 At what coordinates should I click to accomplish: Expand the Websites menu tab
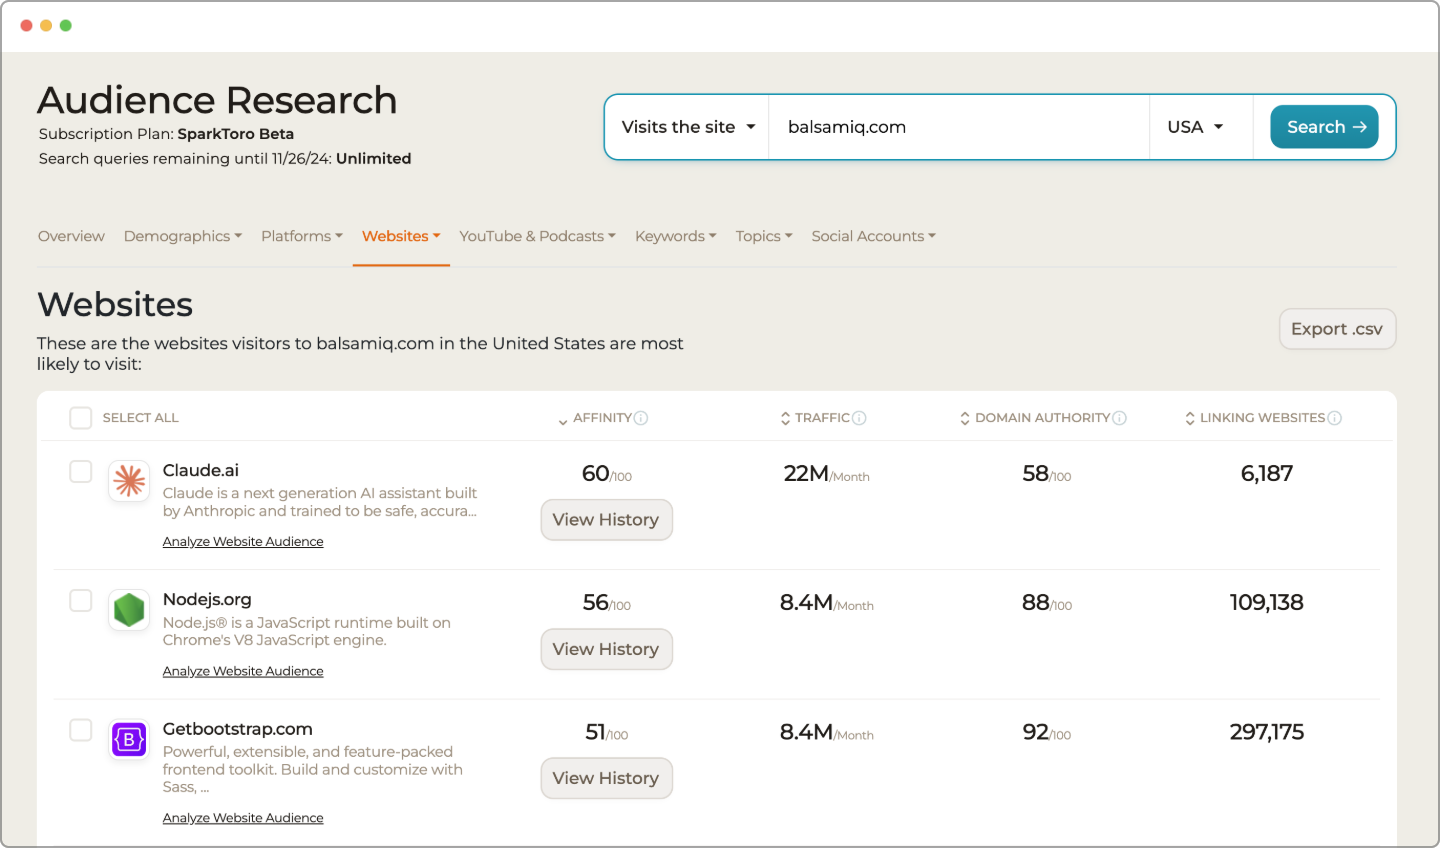pyautogui.click(x=401, y=236)
